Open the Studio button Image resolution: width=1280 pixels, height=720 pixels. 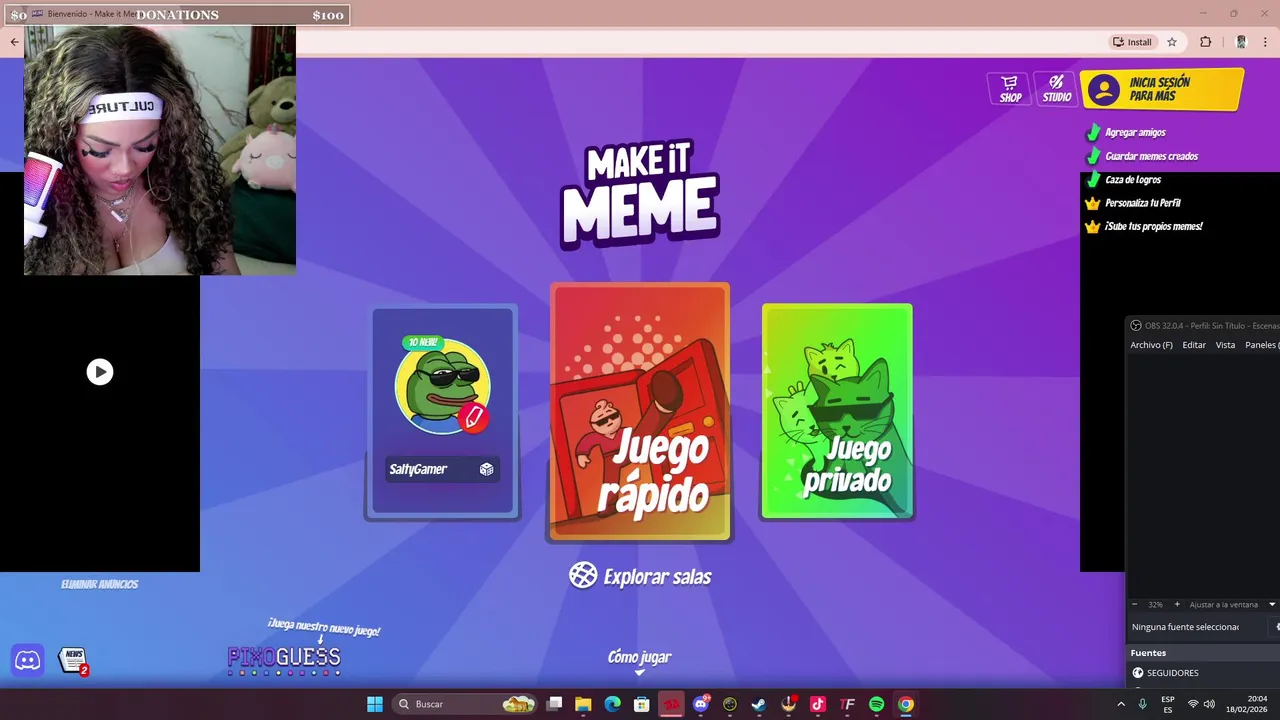pyautogui.click(x=1056, y=88)
